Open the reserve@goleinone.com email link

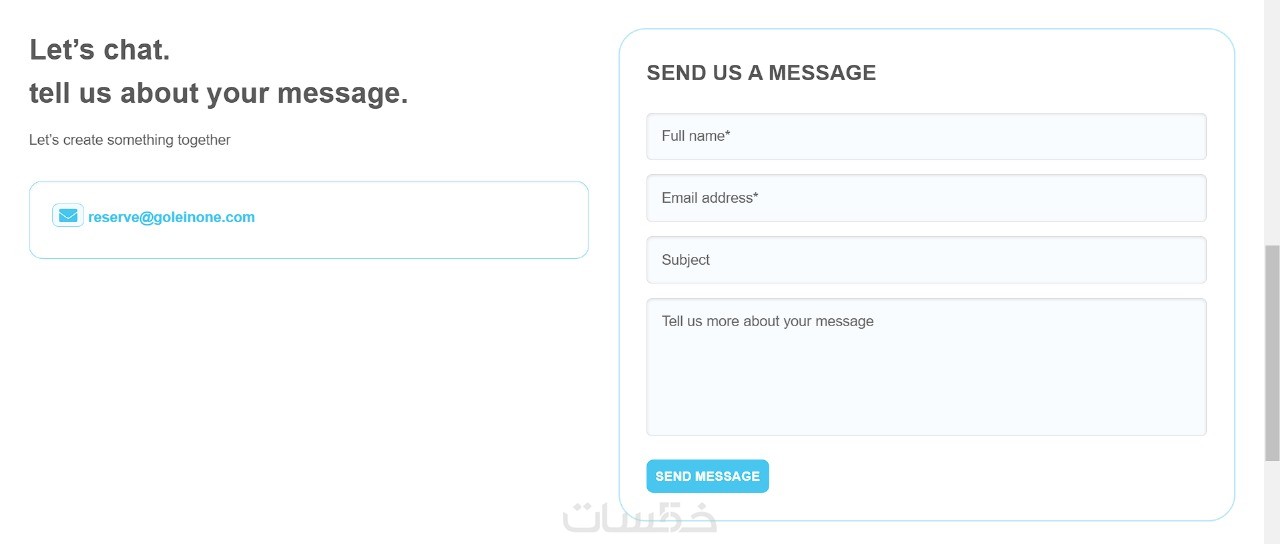[171, 217]
